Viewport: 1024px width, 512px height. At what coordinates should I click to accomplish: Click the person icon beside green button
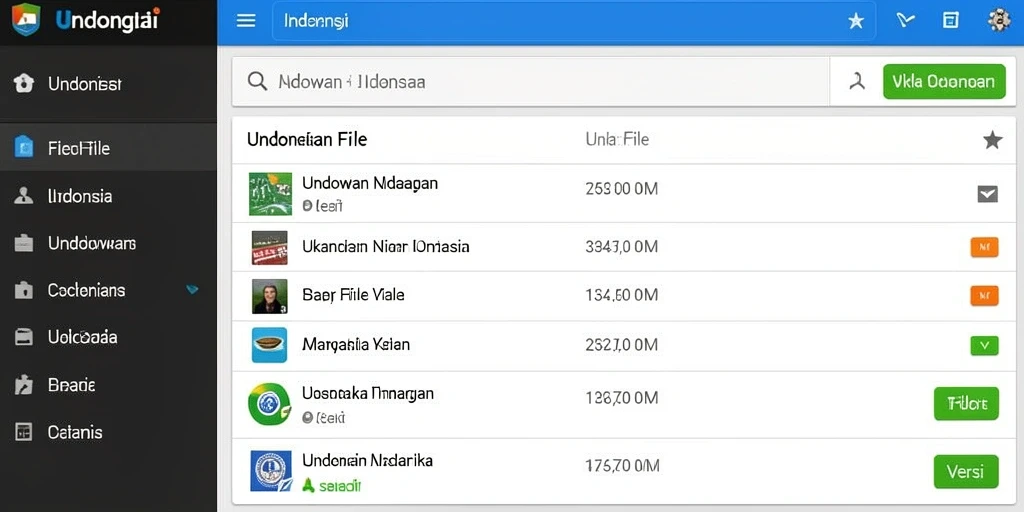tap(857, 82)
